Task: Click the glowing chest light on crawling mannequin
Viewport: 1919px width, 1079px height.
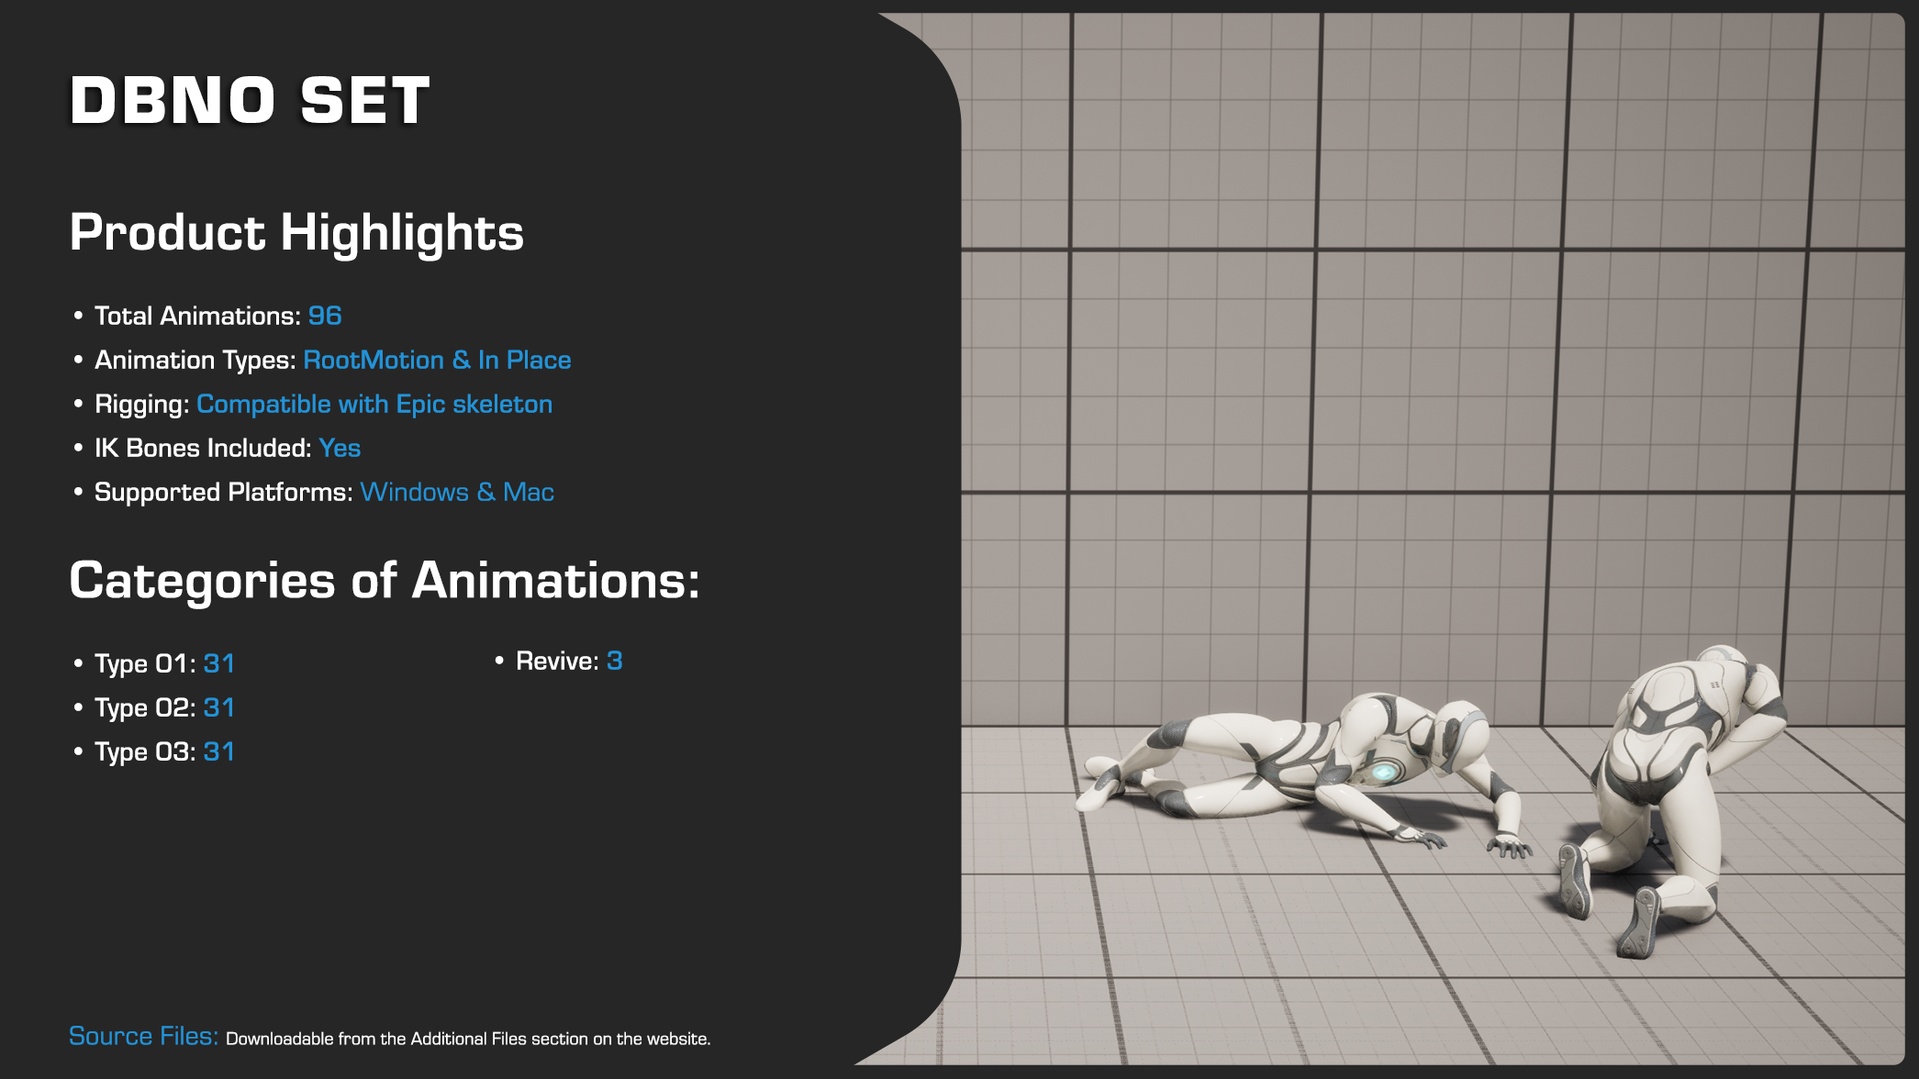Action: click(1384, 771)
